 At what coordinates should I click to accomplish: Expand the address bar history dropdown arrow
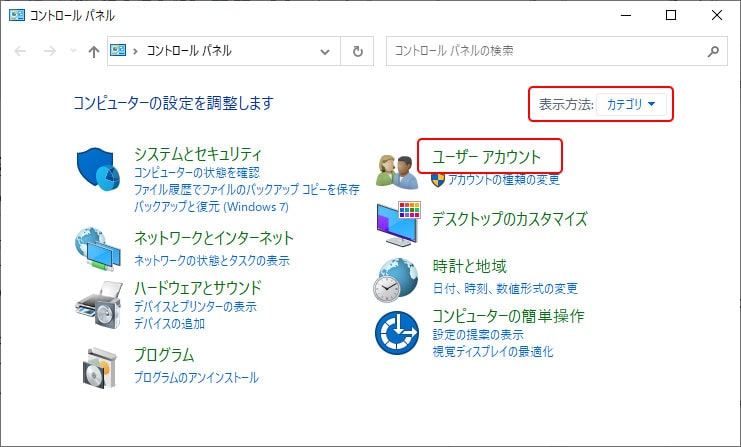(x=325, y=51)
